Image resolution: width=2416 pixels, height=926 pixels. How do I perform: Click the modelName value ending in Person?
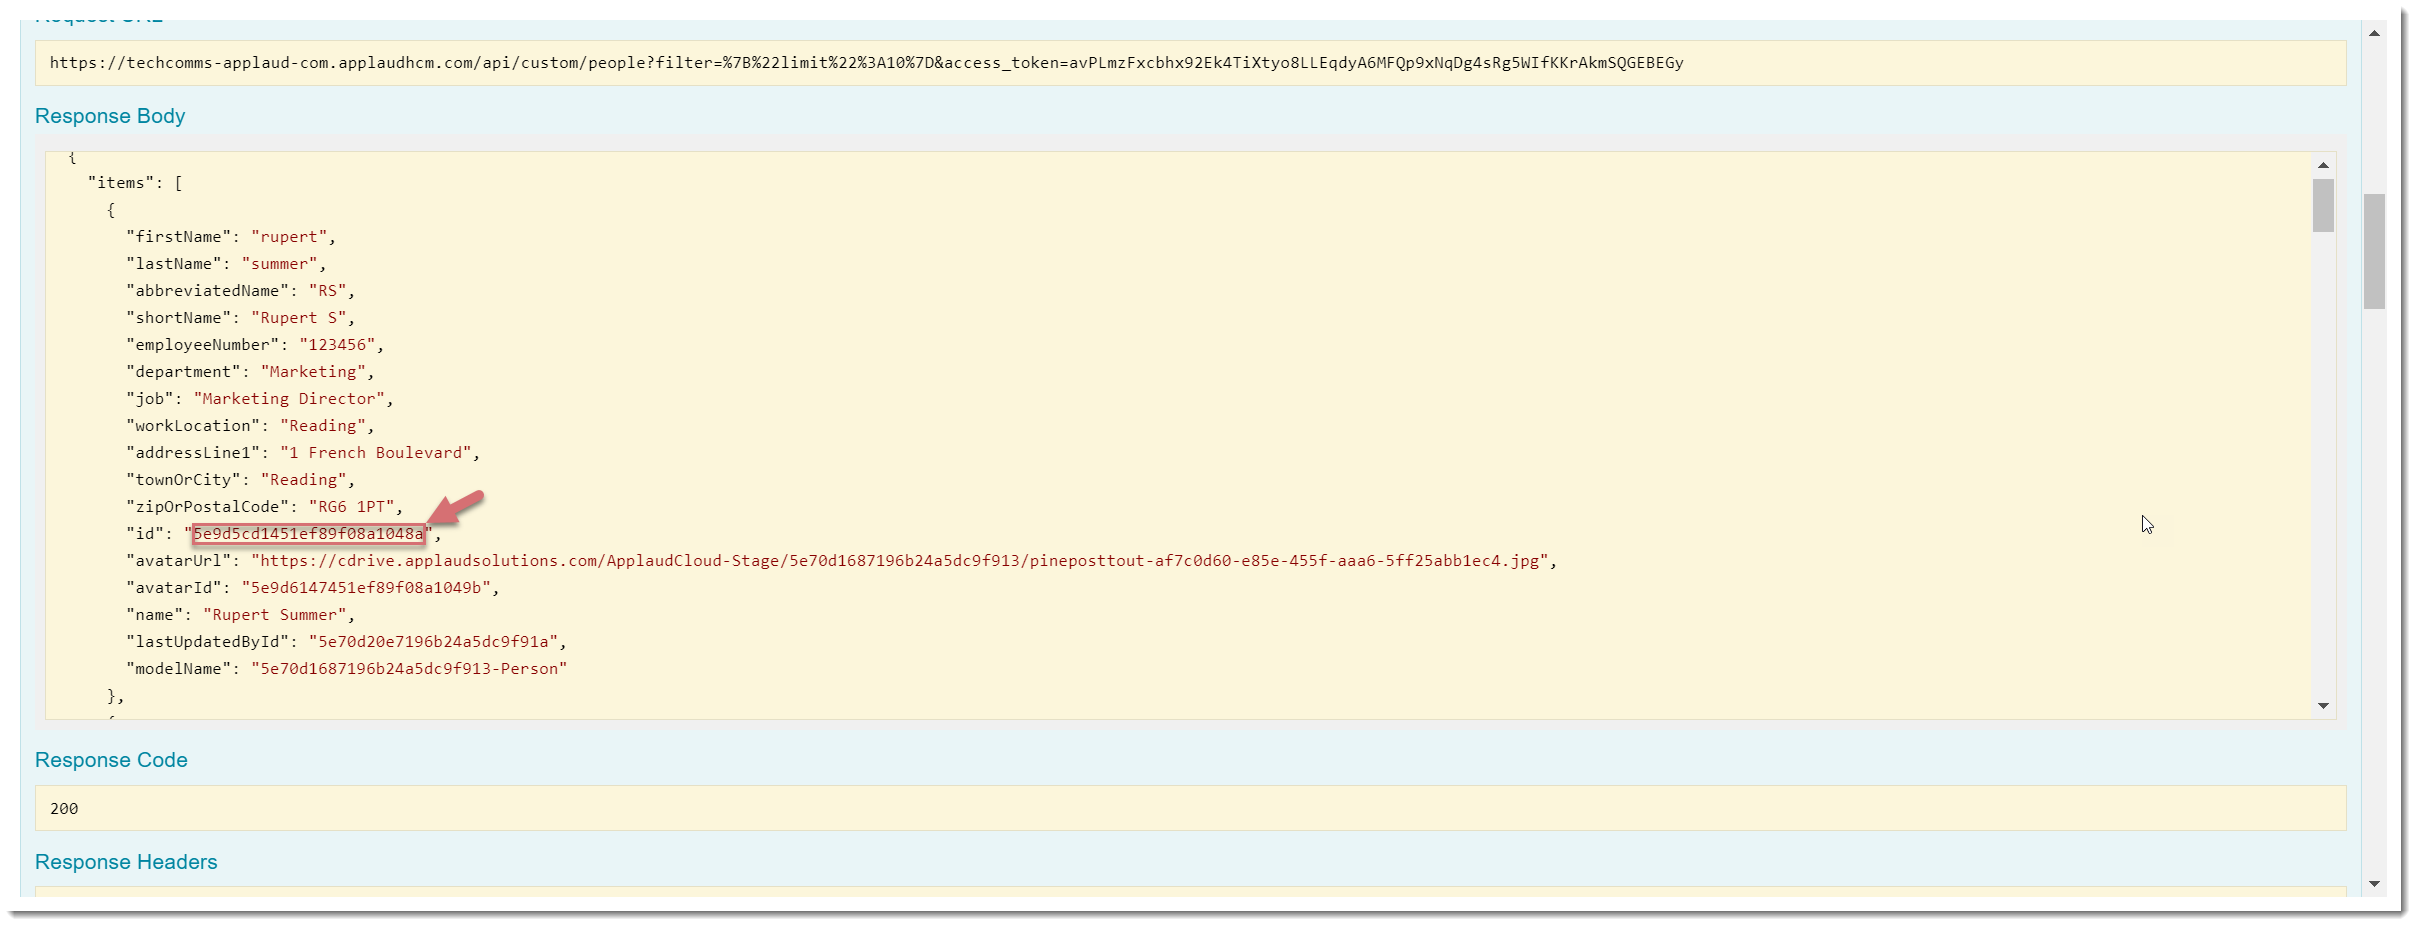[409, 669]
